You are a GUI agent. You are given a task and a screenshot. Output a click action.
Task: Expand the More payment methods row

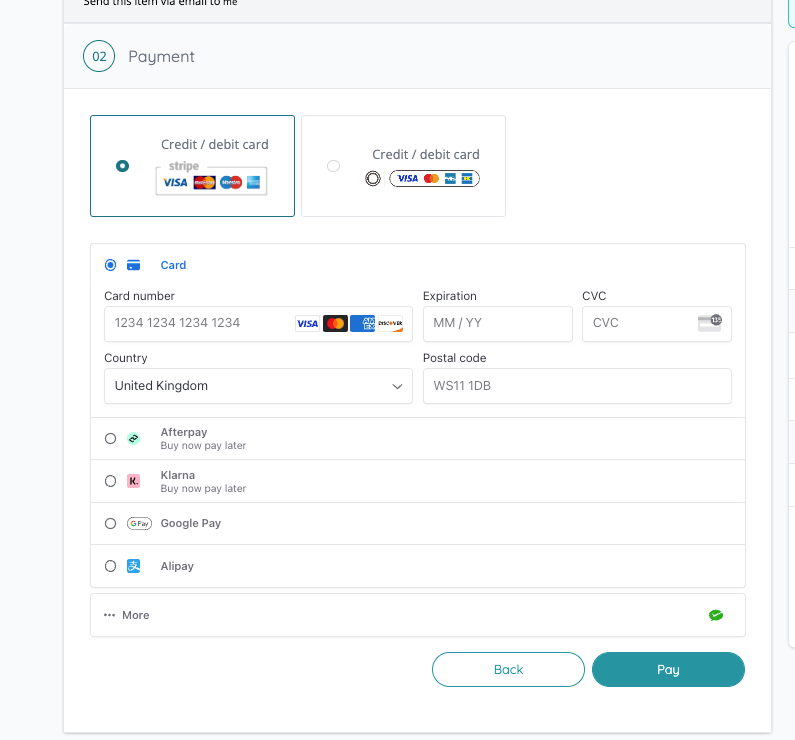pyautogui.click(x=418, y=615)
